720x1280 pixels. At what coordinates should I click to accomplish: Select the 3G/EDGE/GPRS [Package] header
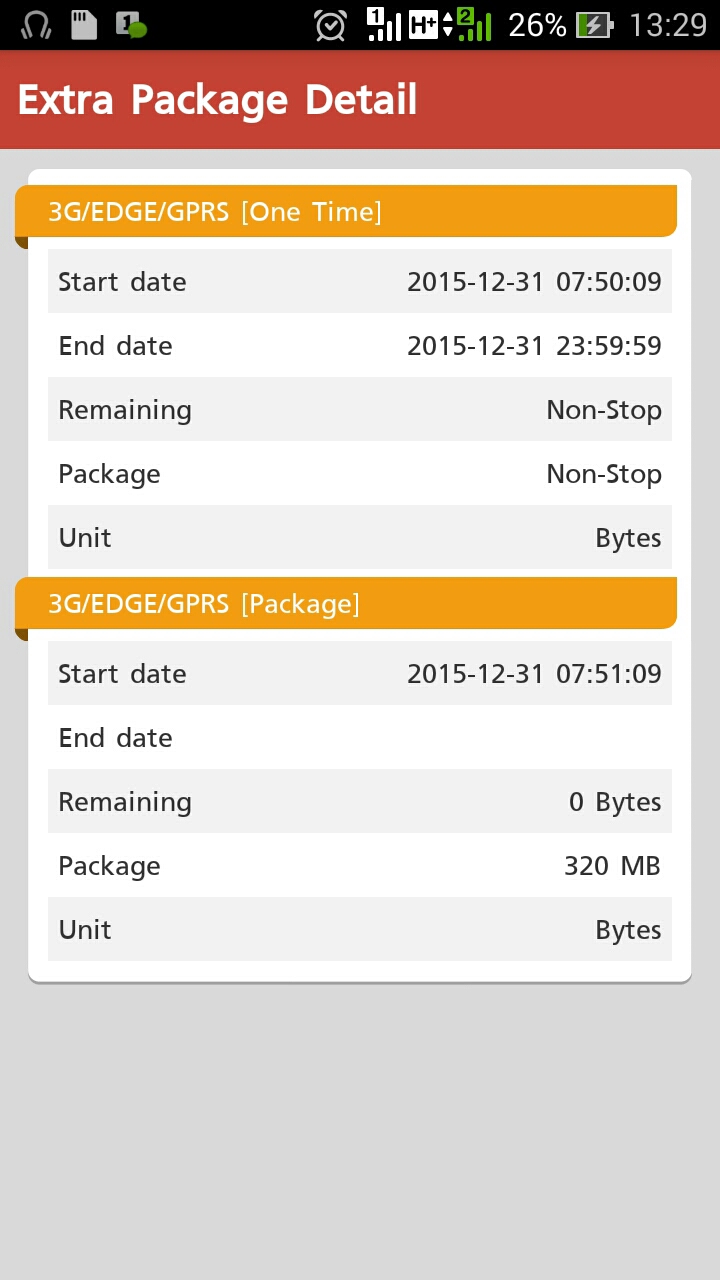click(346, 604)
